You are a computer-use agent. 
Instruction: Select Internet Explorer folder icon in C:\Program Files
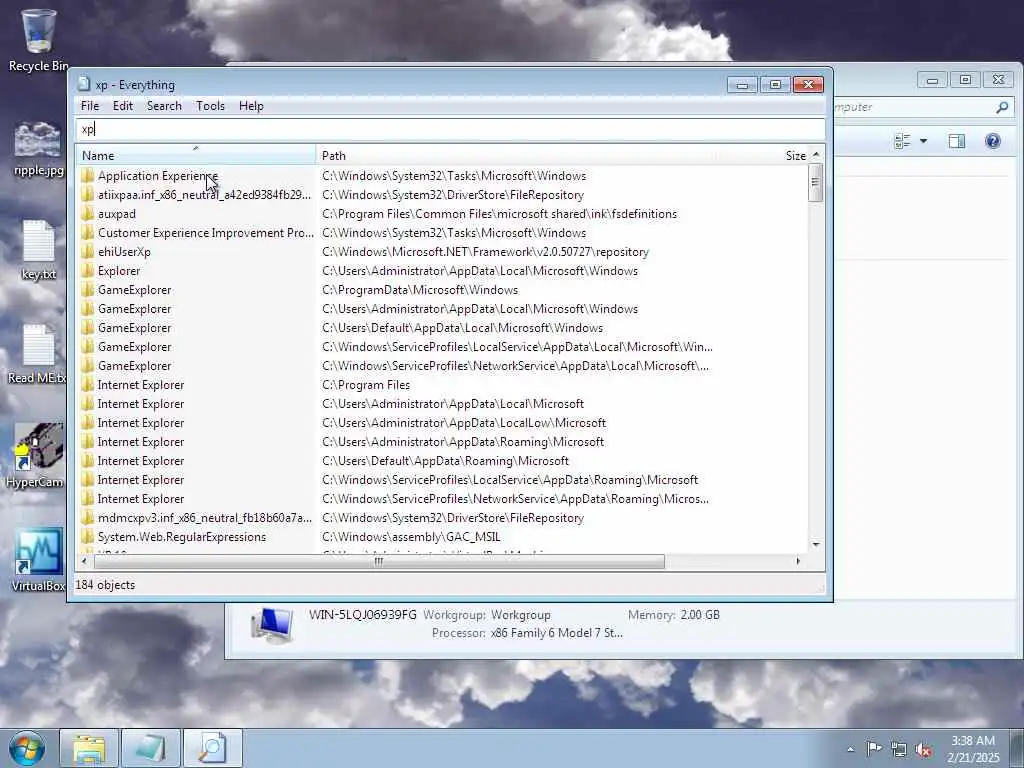tap(88, 385)
